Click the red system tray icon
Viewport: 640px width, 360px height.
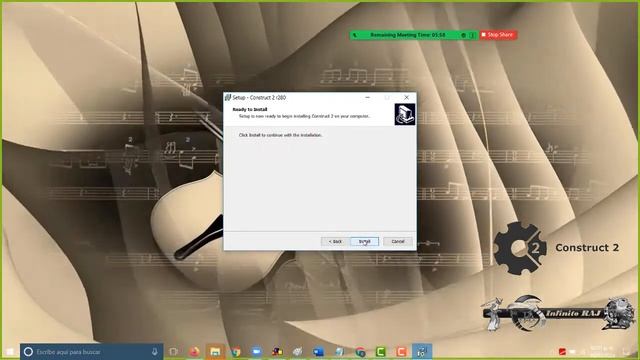coord(562,351)
